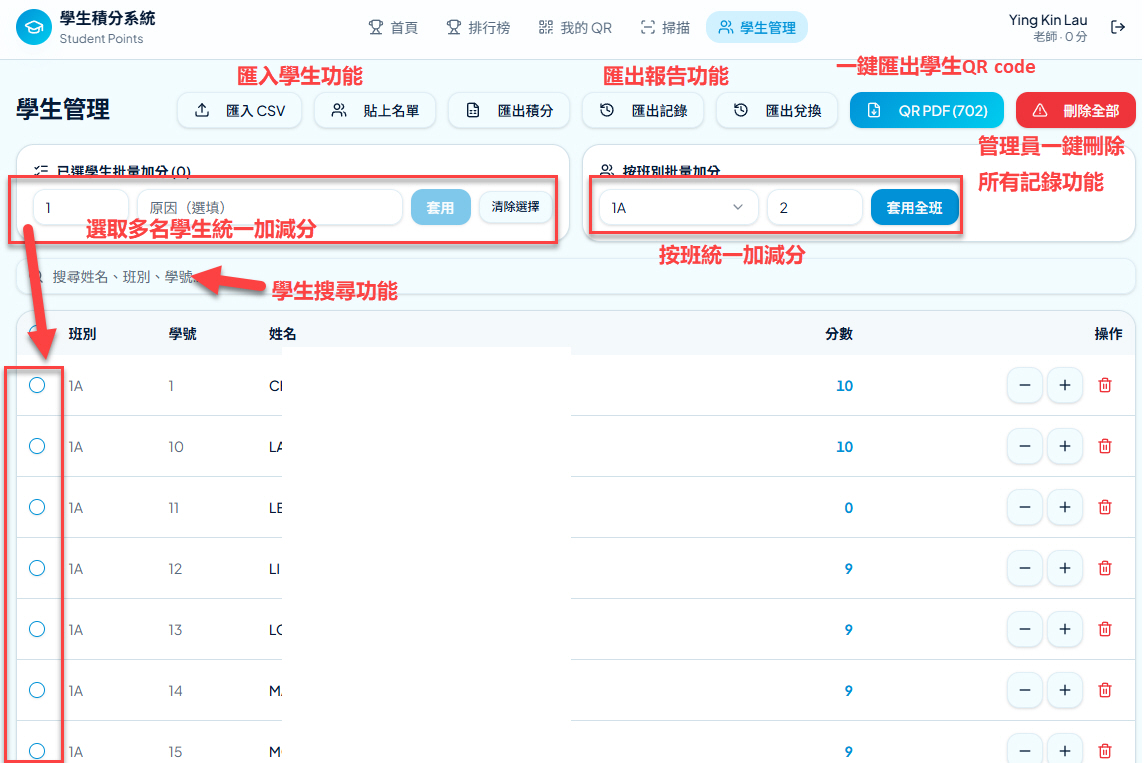1144x763 pixels.
Task: Open the 1A class dropdown
Action: click(x=678, y=208)
